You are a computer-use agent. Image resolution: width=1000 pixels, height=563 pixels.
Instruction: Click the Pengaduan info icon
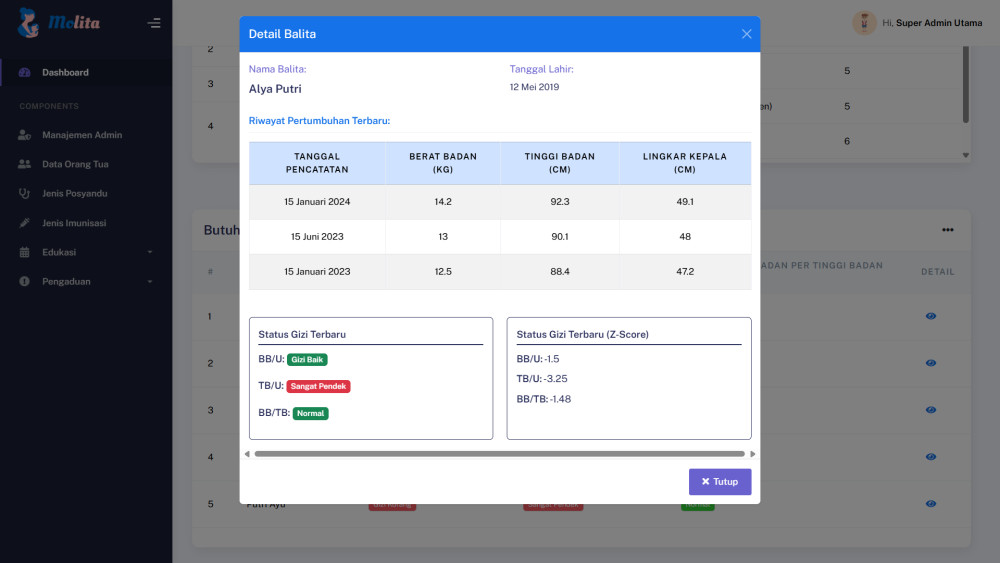[x=24, y=282]
